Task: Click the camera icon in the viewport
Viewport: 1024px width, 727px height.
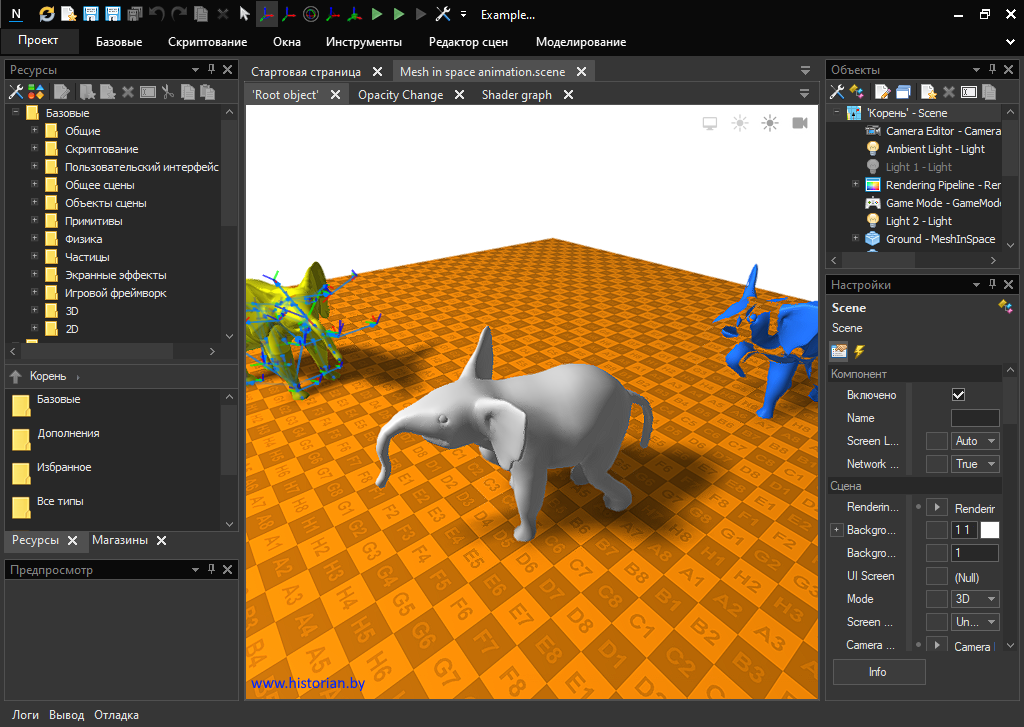Action: pyautogui.click(x=800, y=123)
